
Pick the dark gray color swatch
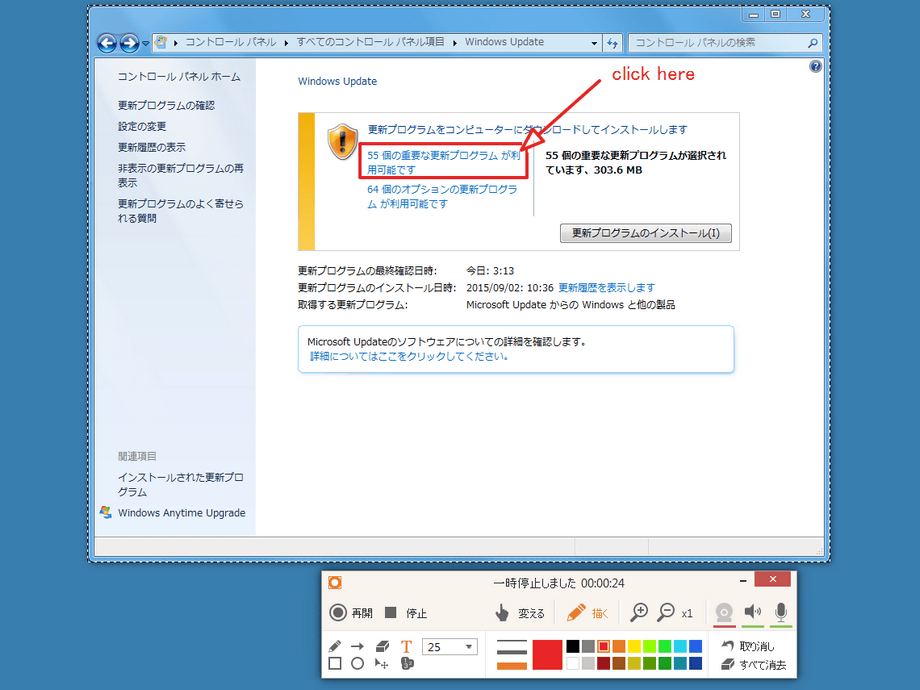(588, 647)
